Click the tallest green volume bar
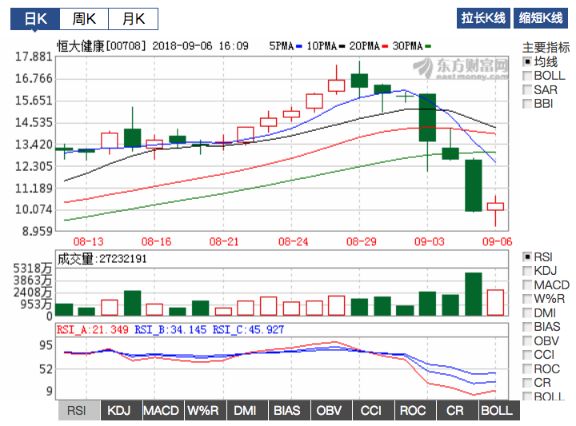576x426 pixels. click(473, 294)
